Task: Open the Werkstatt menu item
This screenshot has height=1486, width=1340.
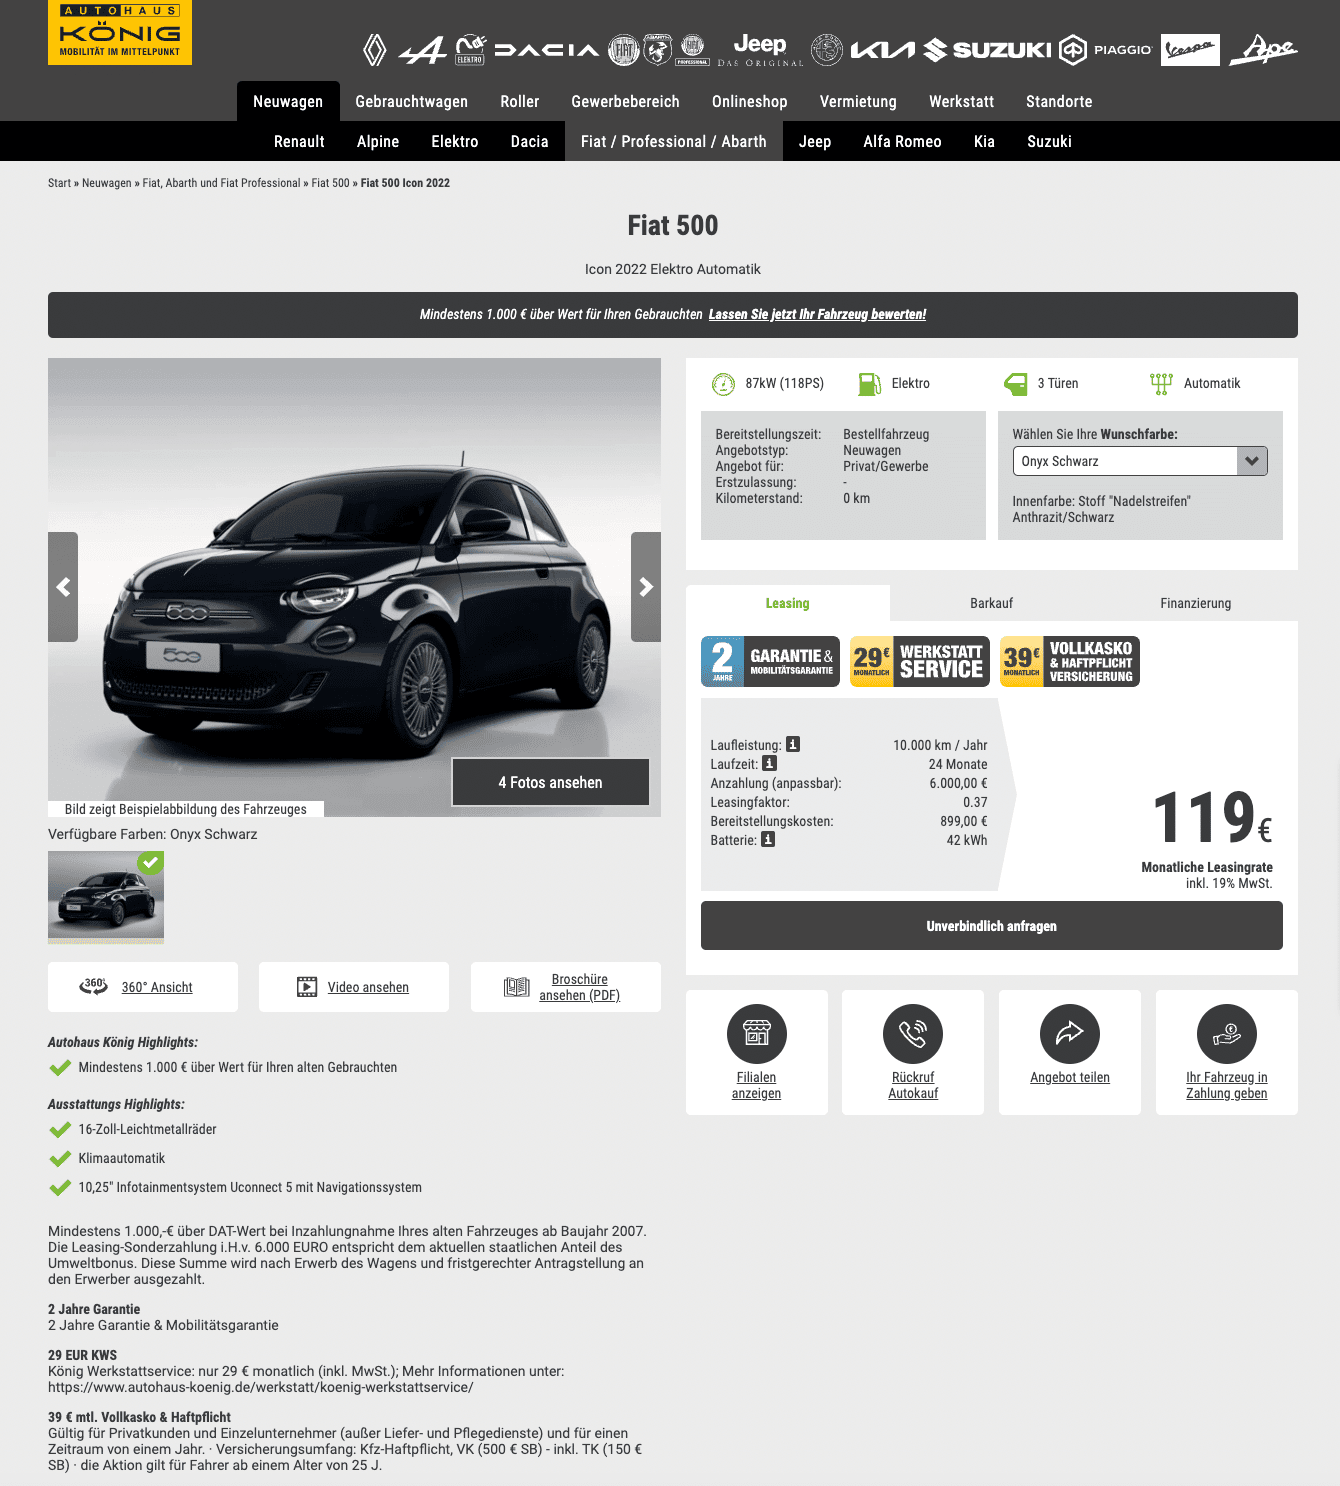Action: (x=962, y=101)
